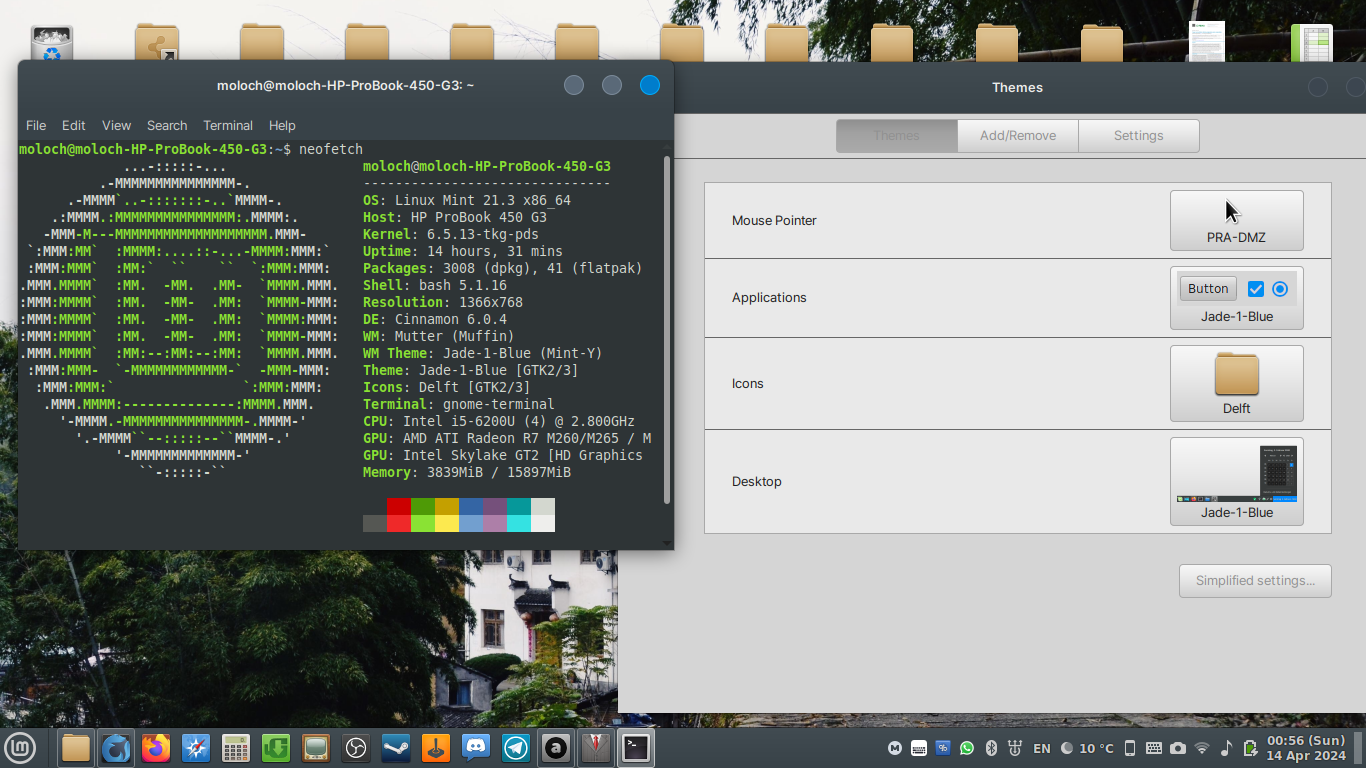Switch to the Add/Remove tab

click(x=1017, y=135)
